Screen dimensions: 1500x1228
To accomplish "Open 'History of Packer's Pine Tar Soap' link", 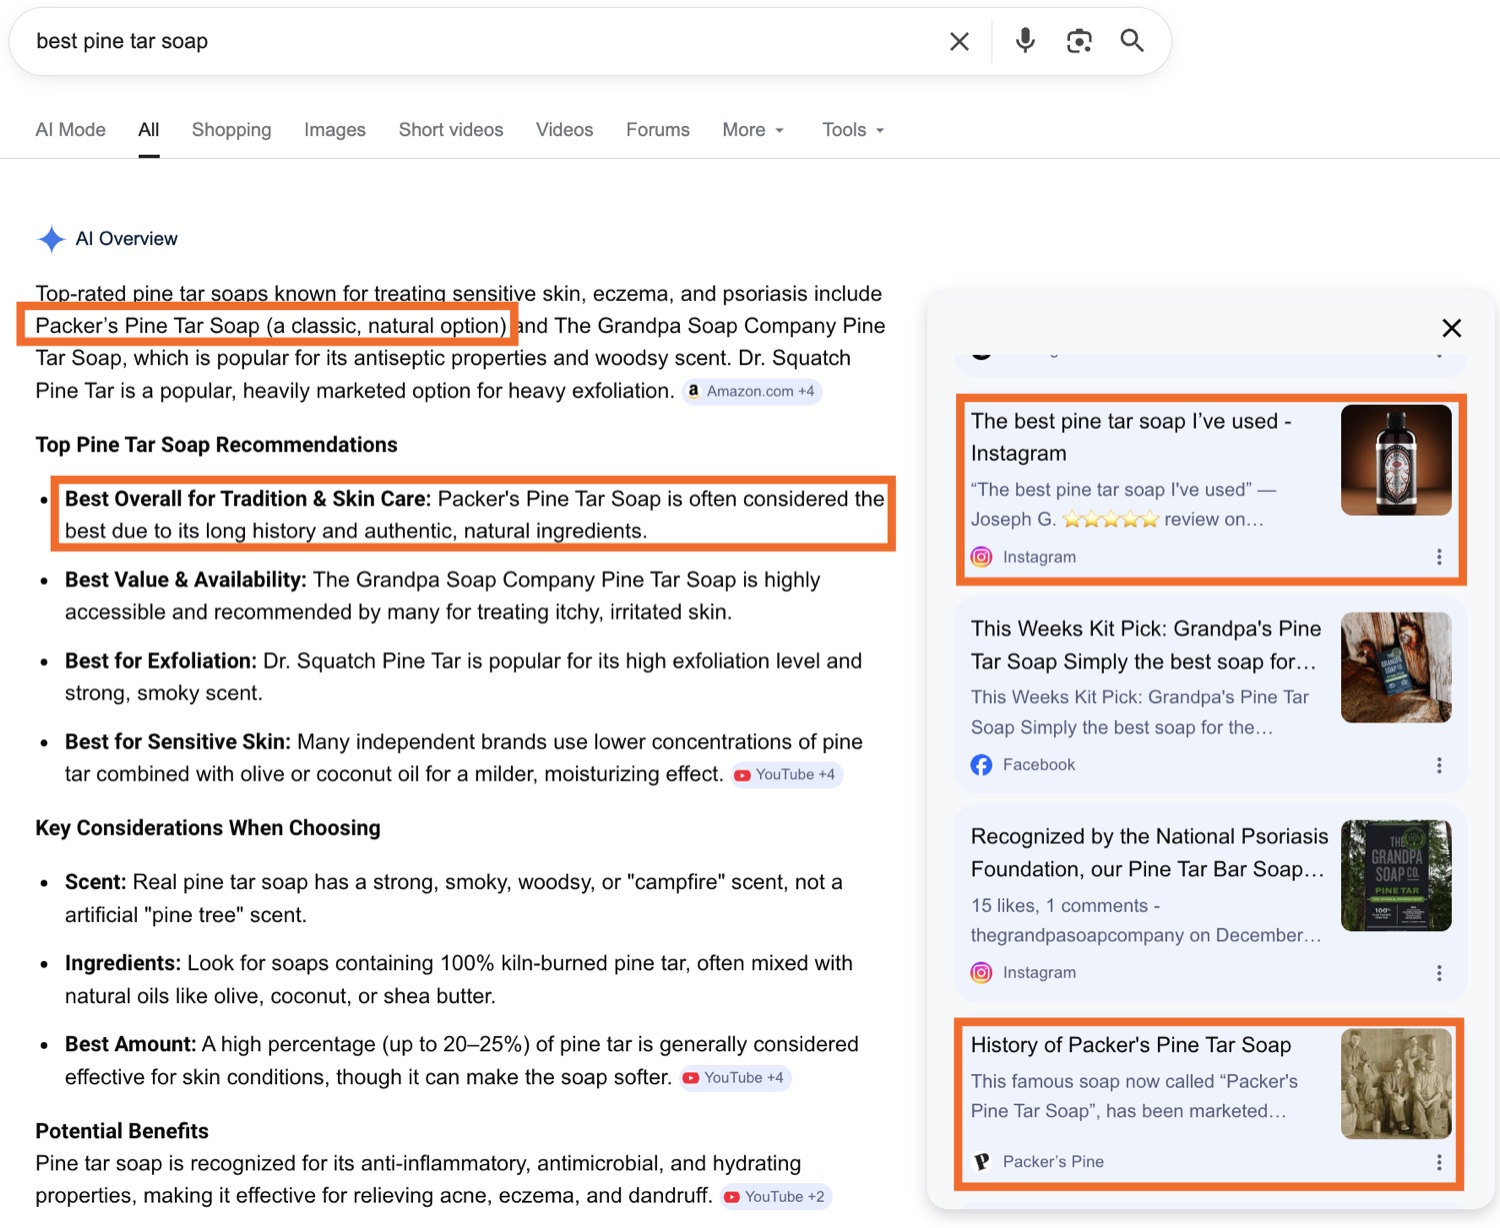I will (1131, 1045).
